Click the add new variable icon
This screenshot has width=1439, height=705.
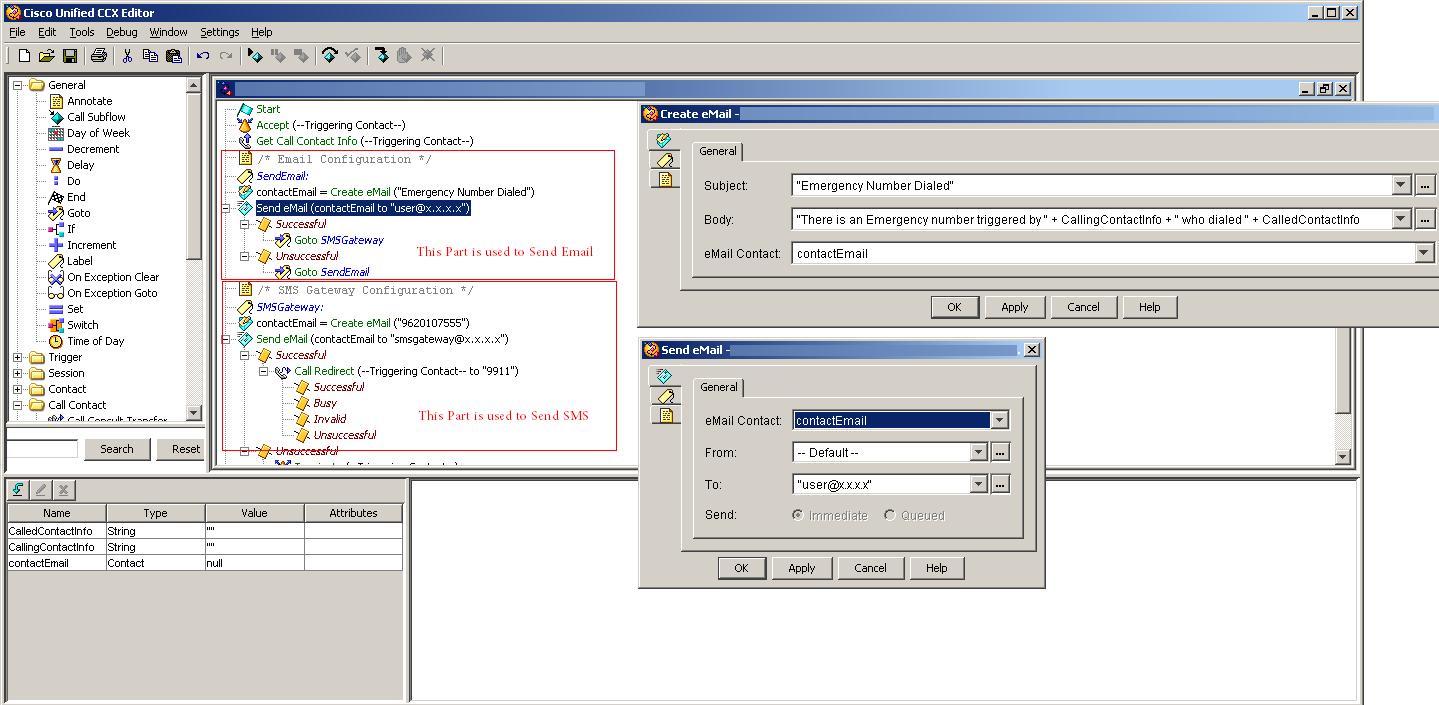coord(19,490)
